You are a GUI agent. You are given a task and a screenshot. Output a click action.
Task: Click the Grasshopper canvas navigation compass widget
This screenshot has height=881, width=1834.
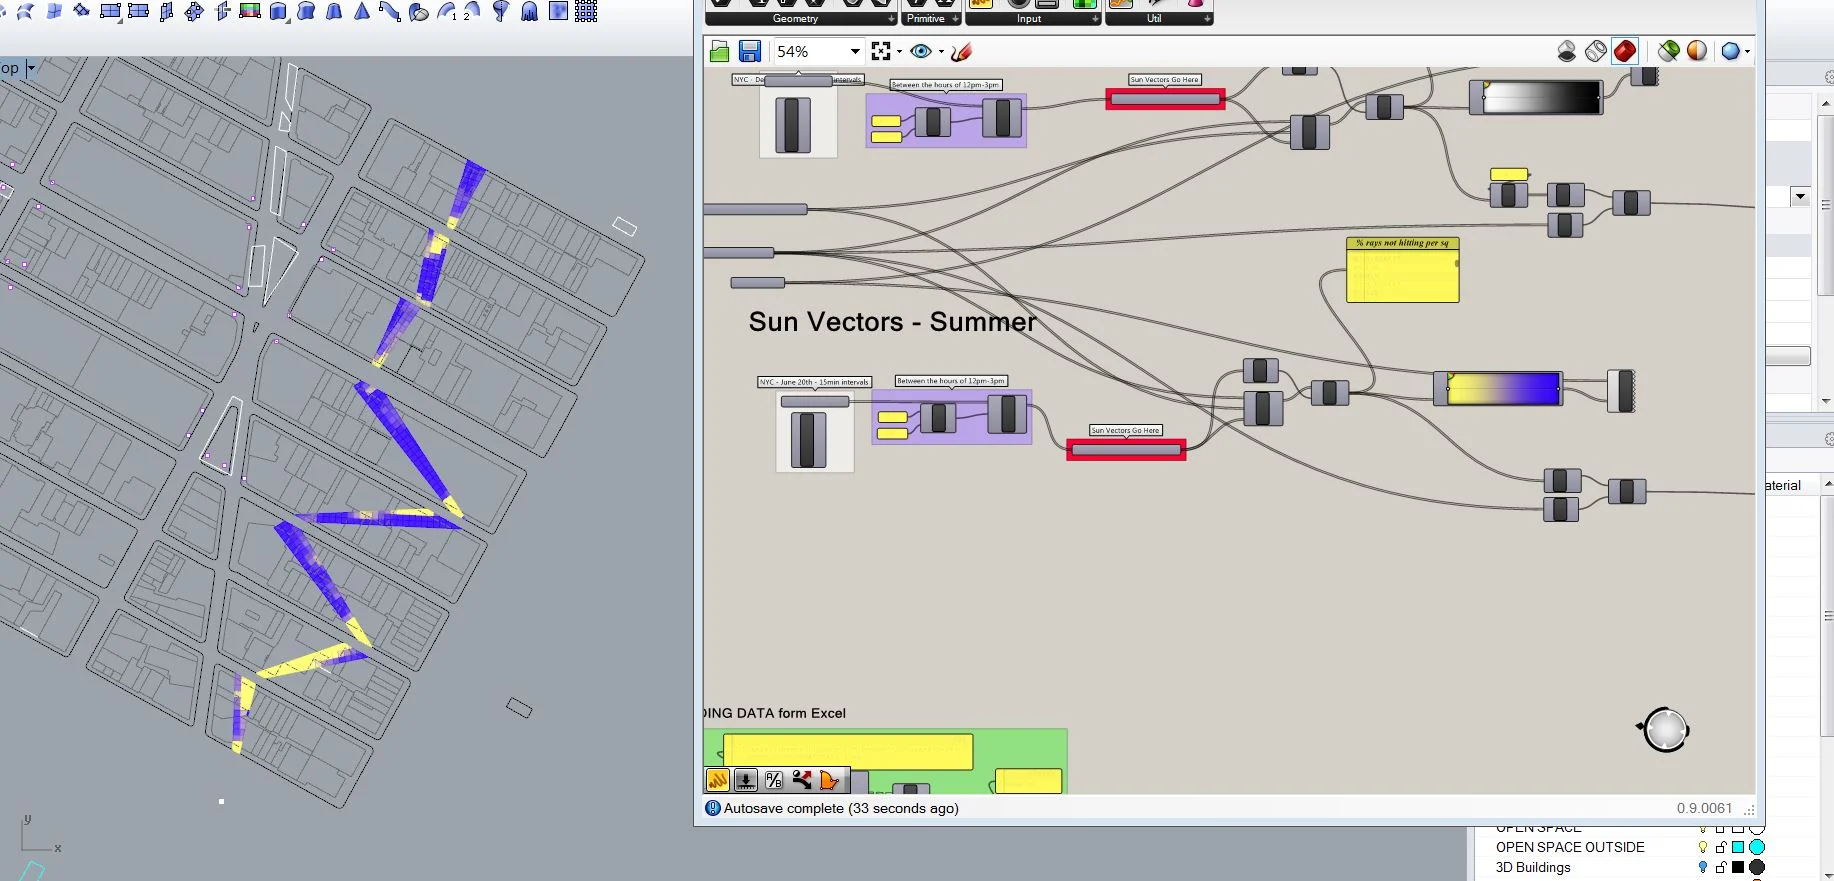1664,729
